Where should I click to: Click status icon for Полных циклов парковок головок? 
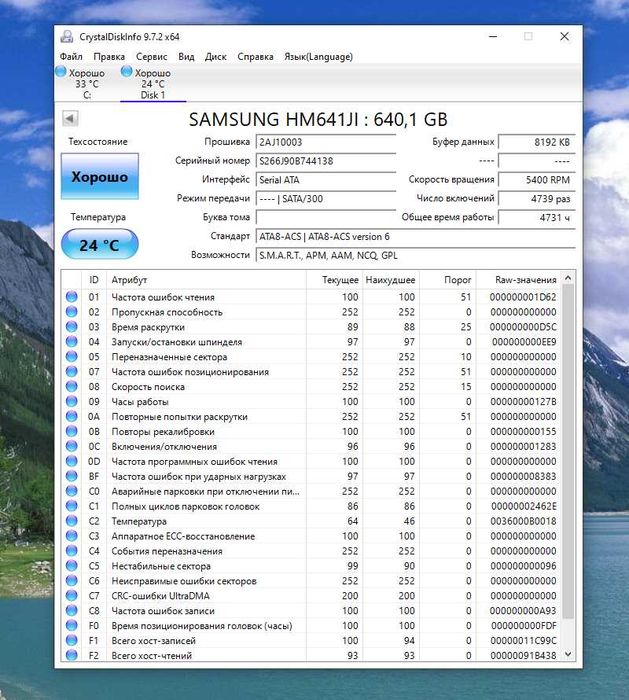click(x=71, y=506)
